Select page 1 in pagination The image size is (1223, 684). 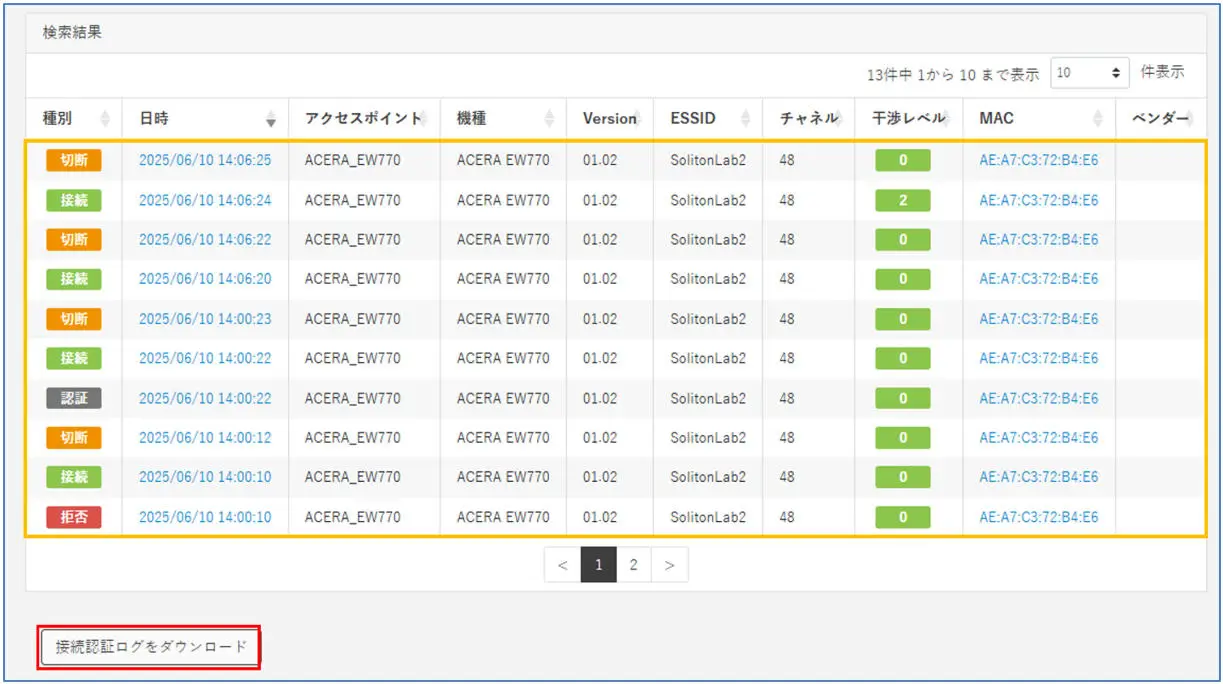point(598,565)
